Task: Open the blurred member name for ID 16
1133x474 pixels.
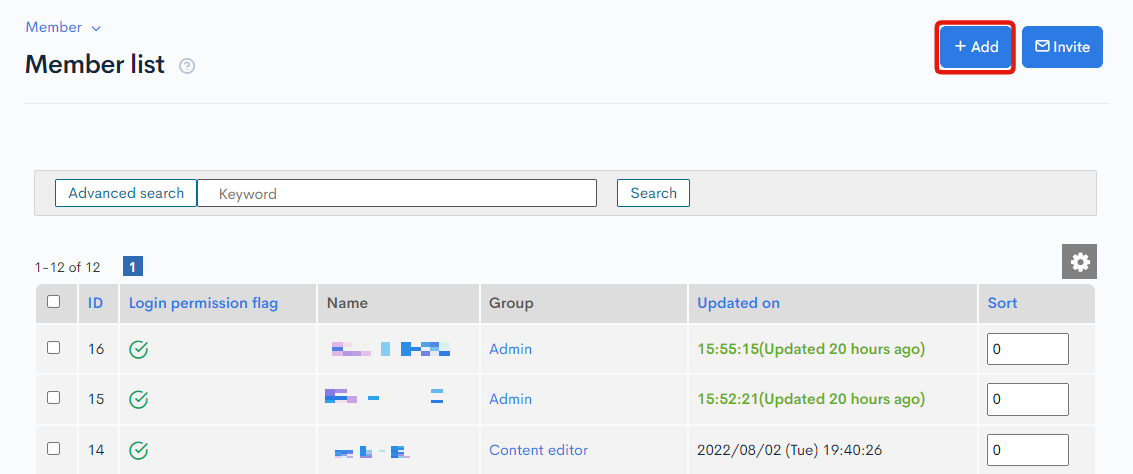Action: pos(391,349)
